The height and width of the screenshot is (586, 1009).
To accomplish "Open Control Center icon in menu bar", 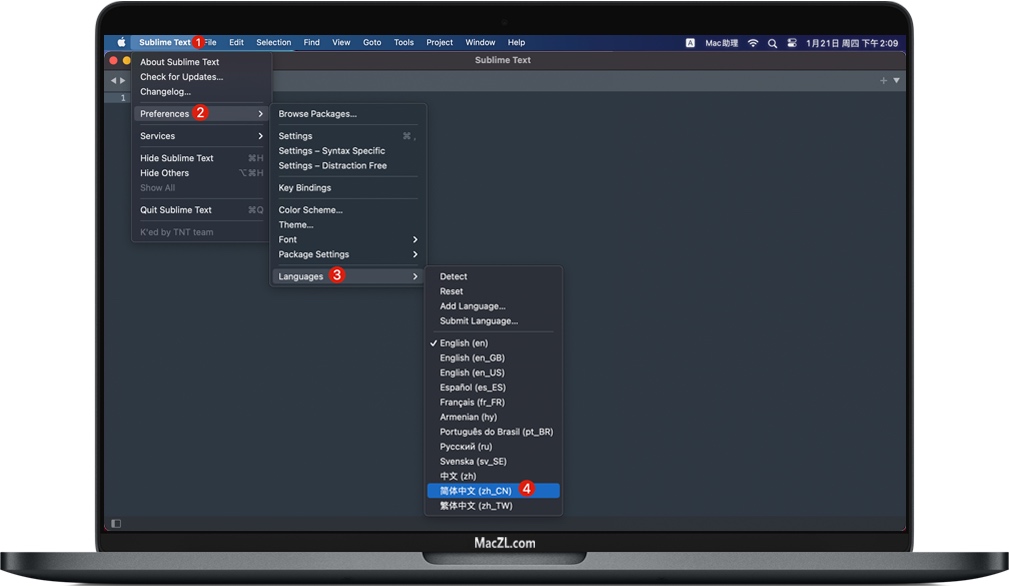I will click(792, 43).
